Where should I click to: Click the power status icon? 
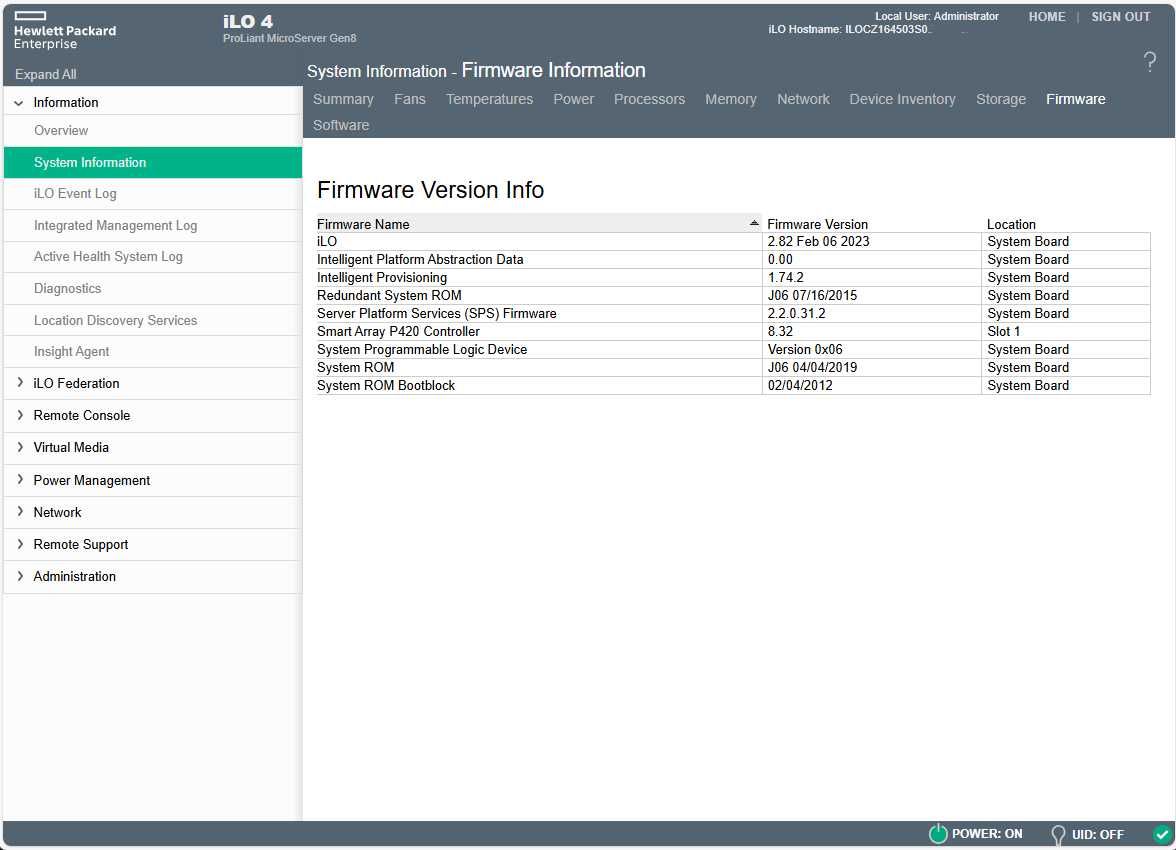pos(938,833)
